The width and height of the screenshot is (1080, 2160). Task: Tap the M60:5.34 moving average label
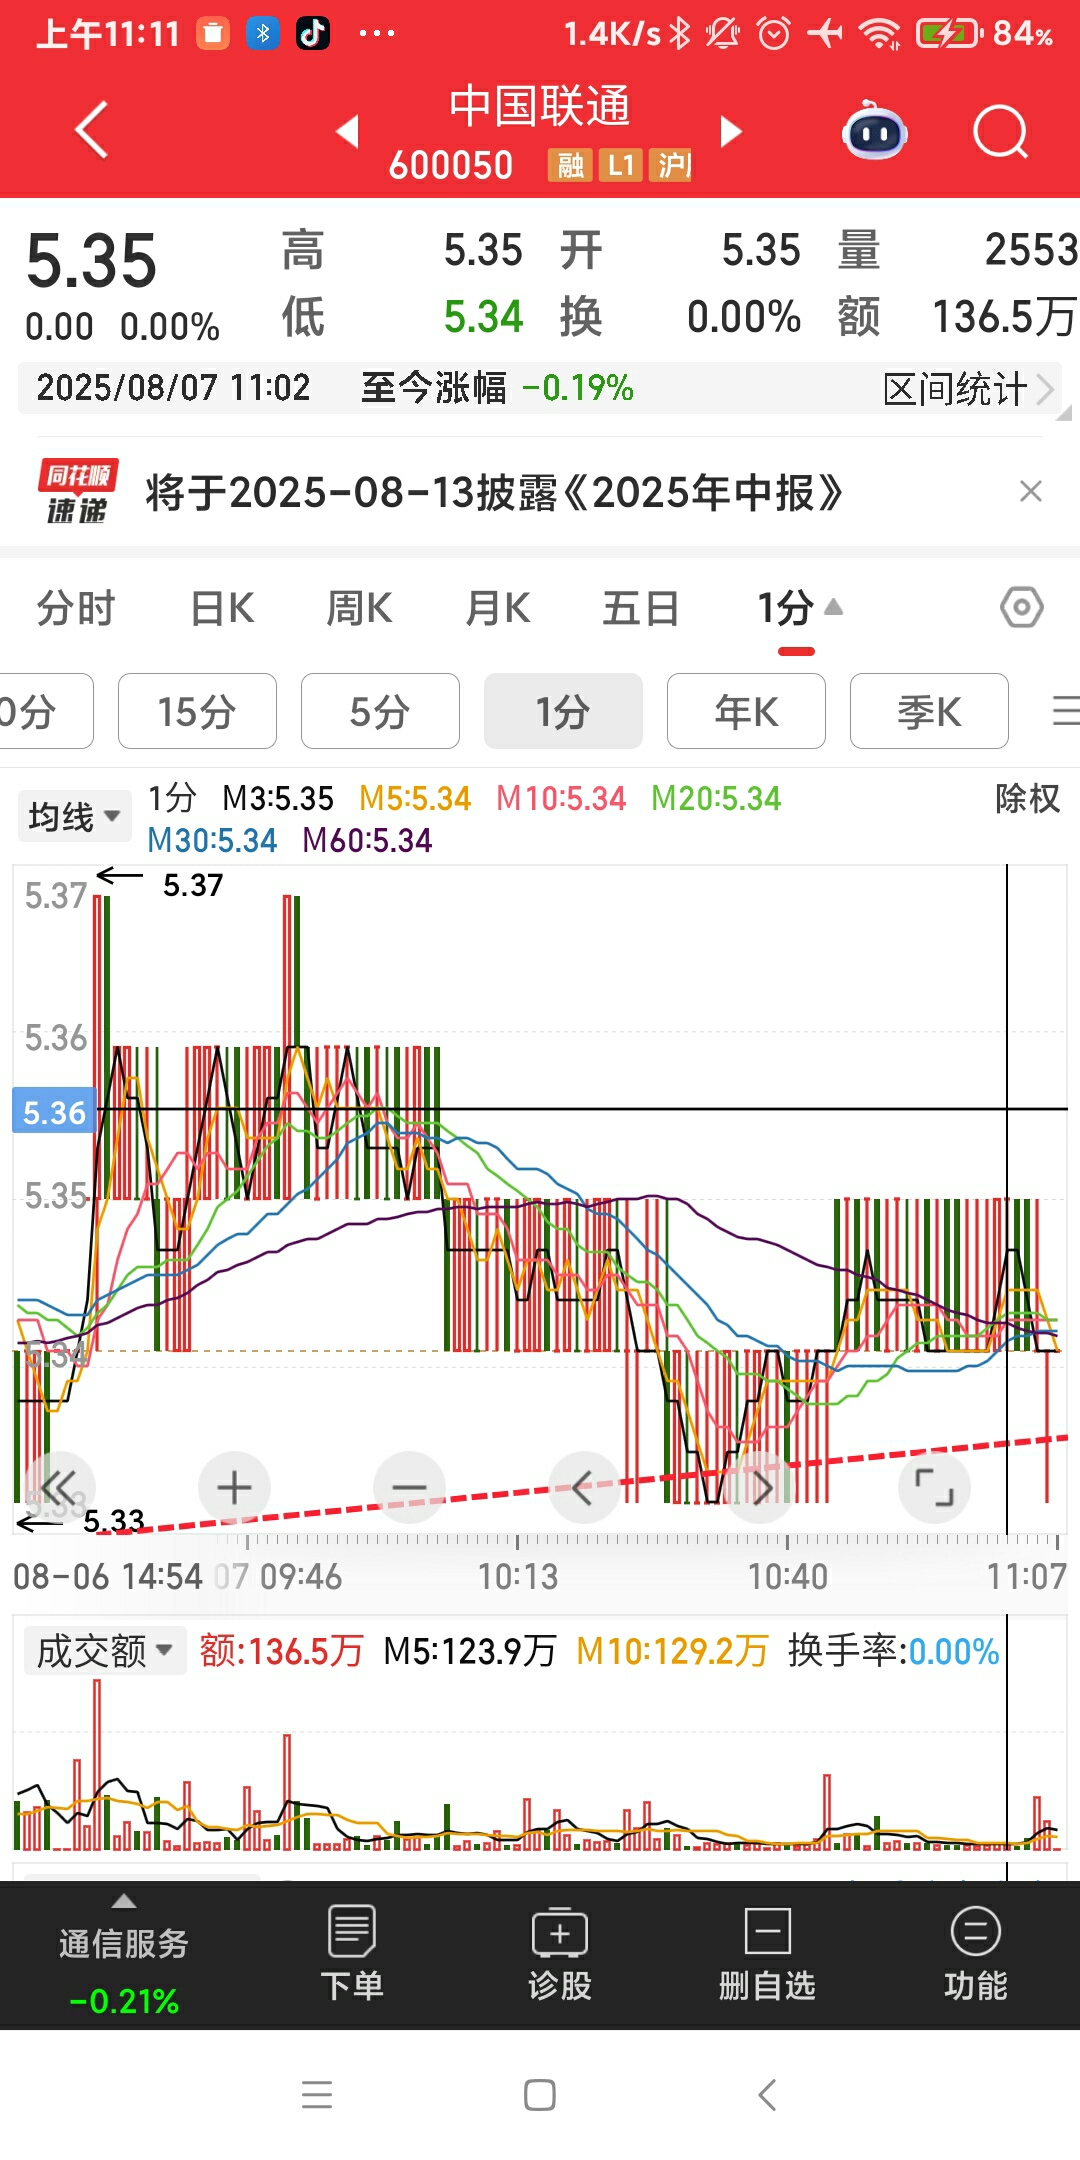(367, 840)
